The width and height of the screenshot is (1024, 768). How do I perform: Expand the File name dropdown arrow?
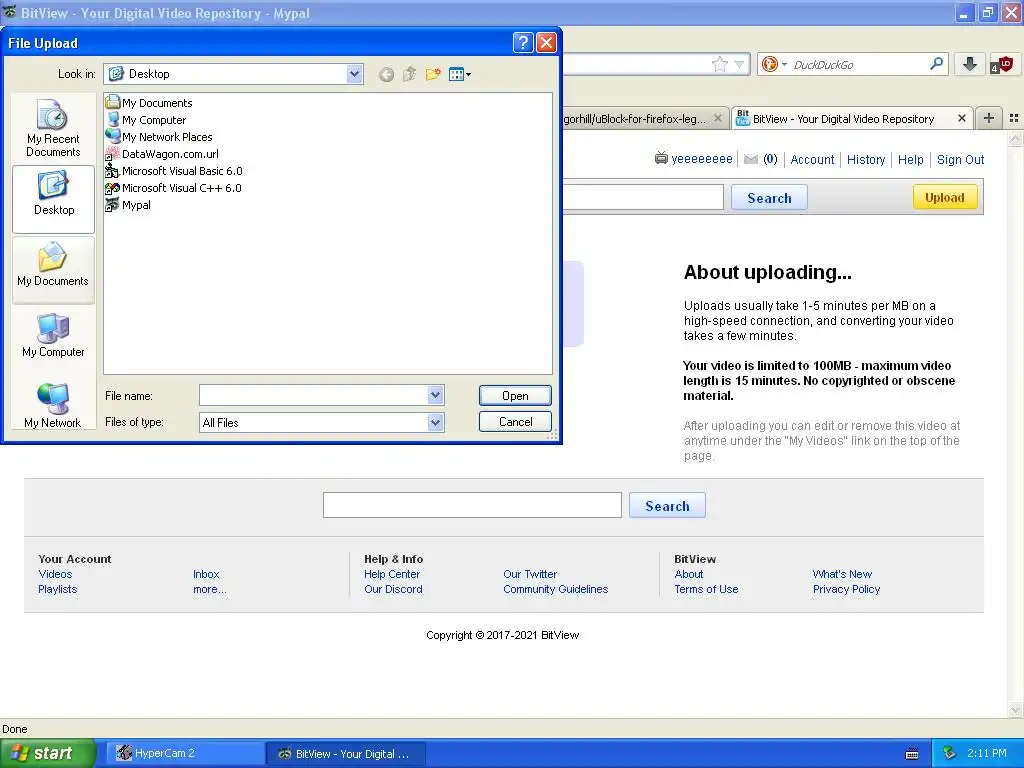(436, 395)
